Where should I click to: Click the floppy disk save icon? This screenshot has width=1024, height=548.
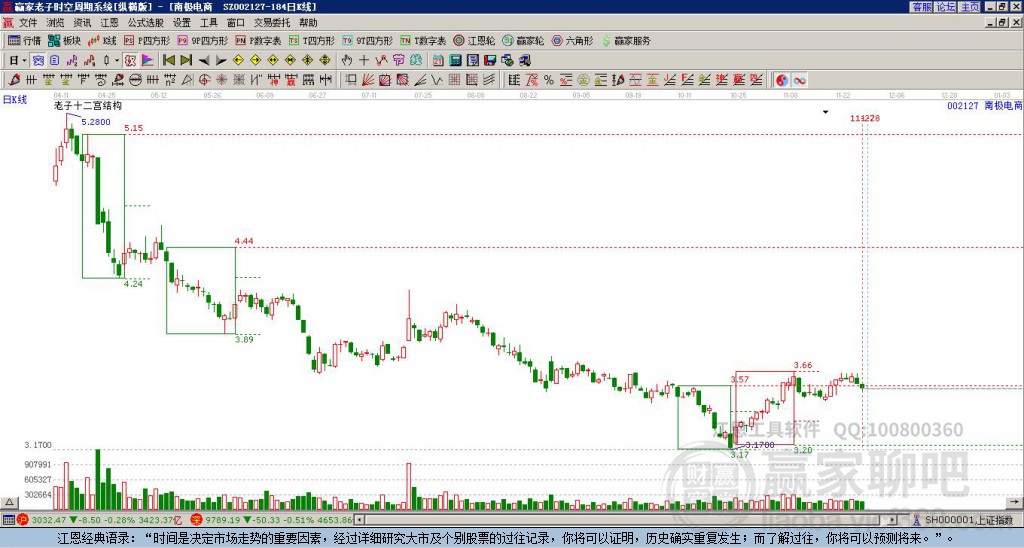[490, 61]
